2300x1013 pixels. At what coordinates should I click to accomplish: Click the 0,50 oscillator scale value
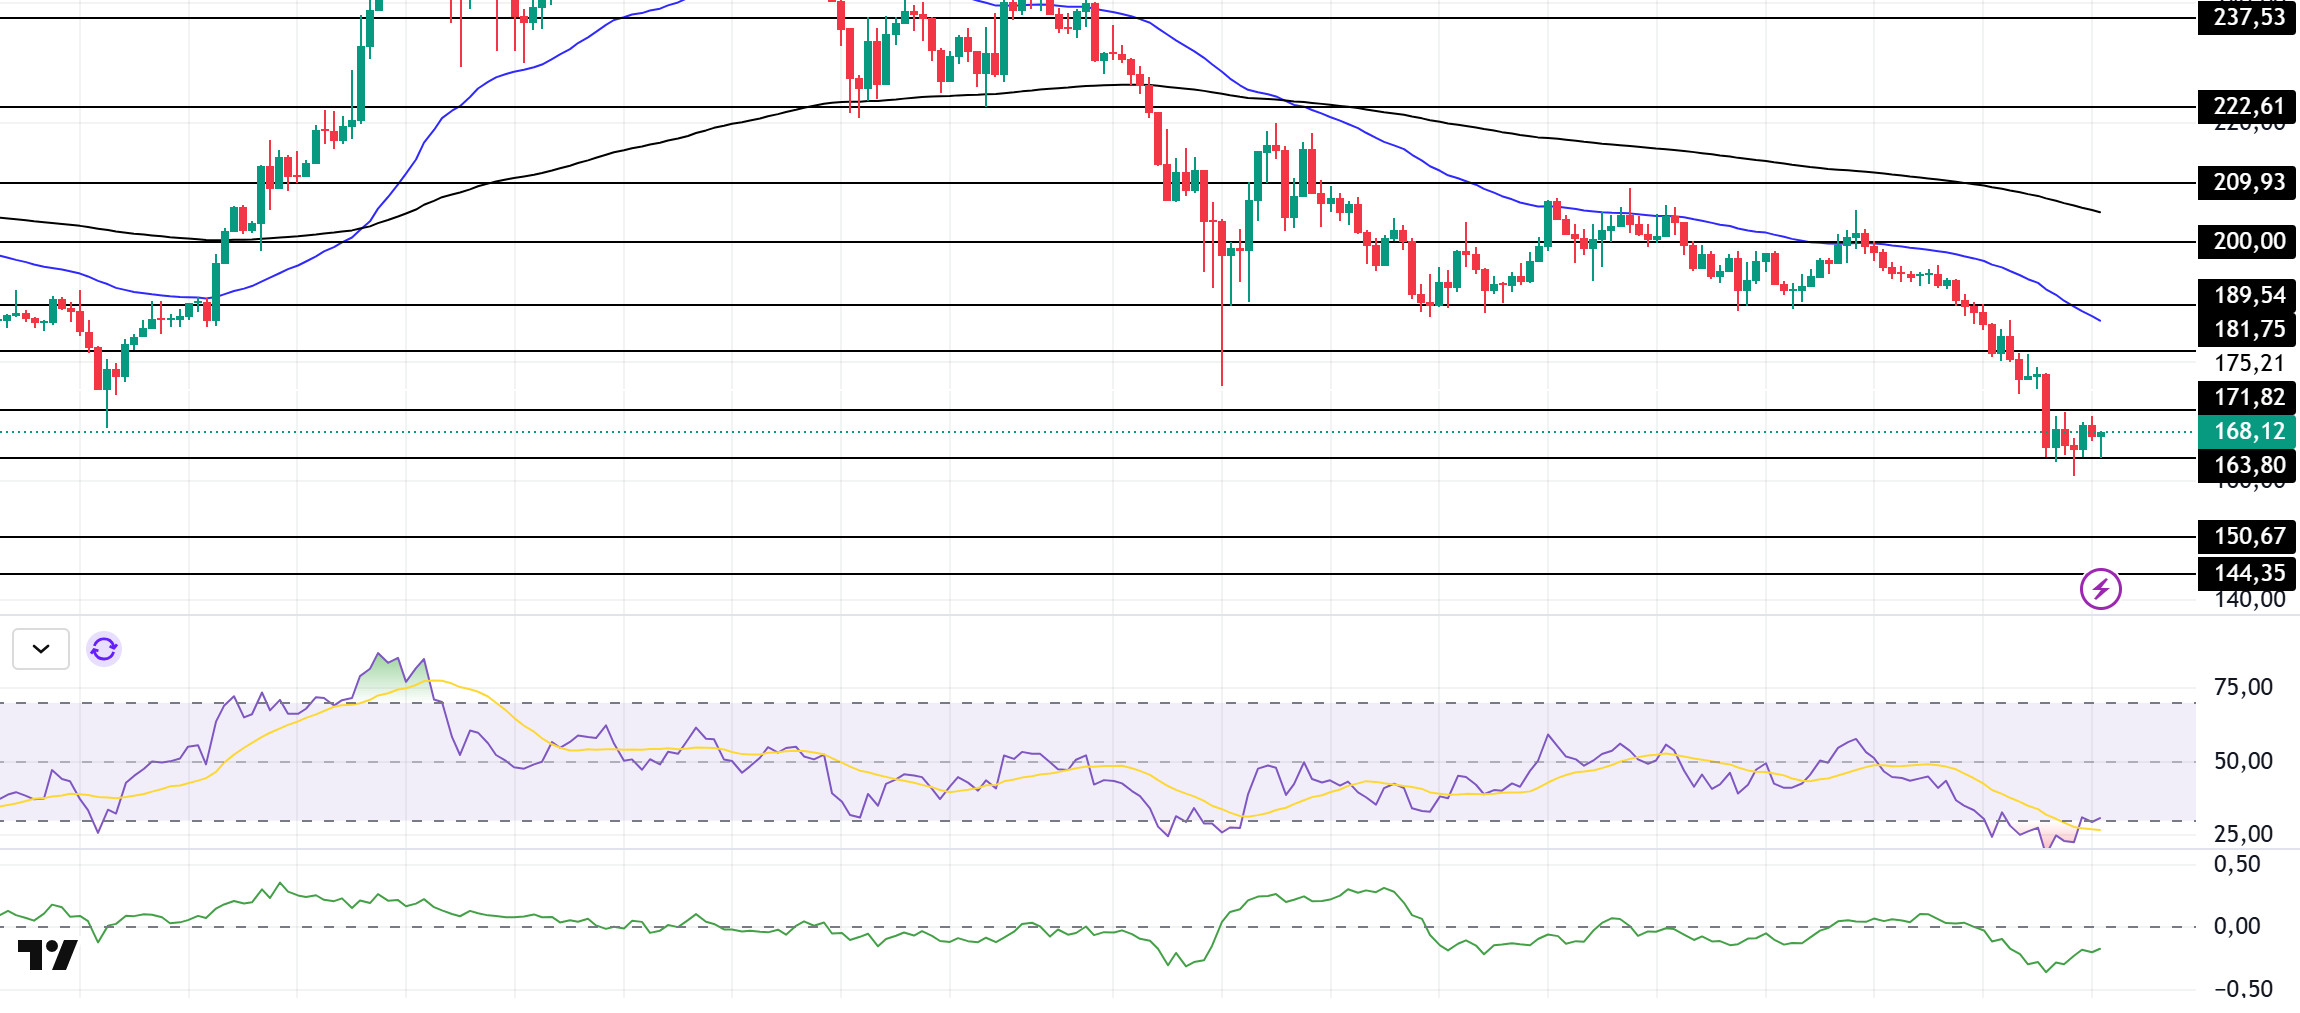pyautogui.click(x=2237, y=864)
